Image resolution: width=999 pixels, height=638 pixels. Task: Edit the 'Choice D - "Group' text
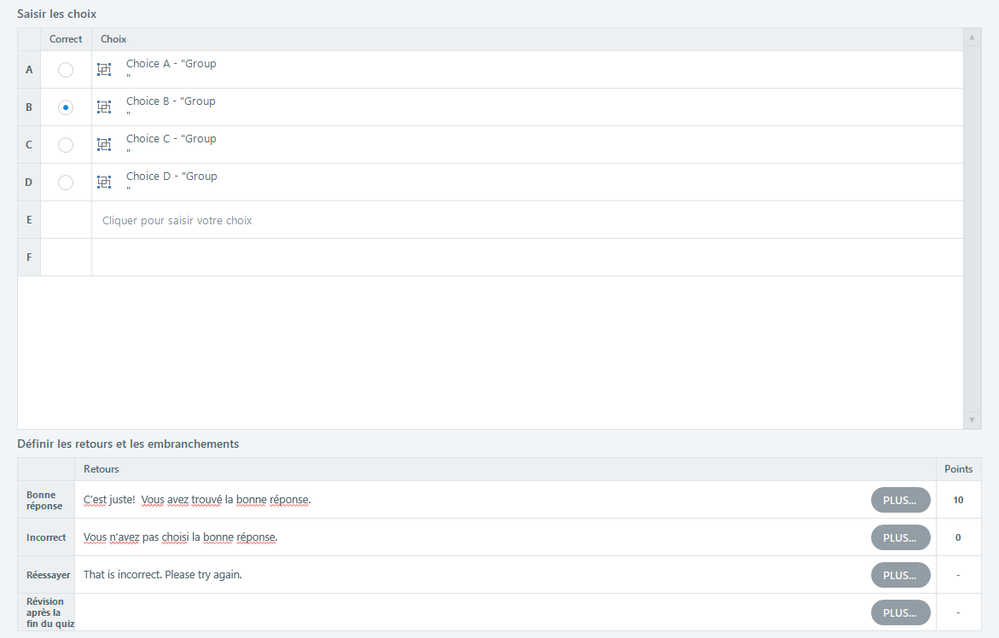coord(171,177)
